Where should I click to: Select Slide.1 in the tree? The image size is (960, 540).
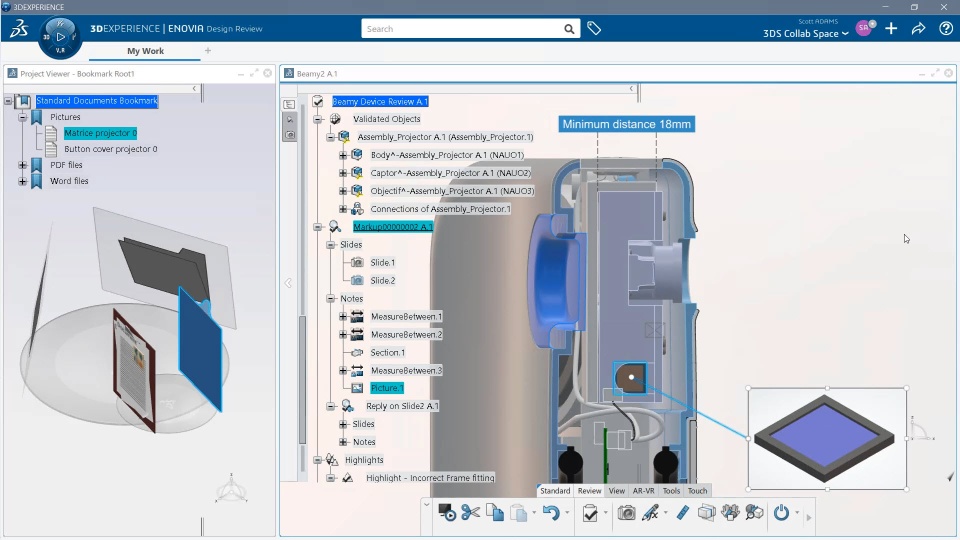(x=383, y=263)
